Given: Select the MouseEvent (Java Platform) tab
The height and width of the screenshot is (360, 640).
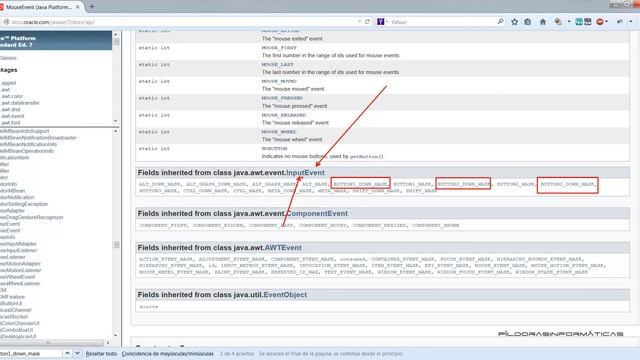Looking at the screenshot, I should [39, 7].
